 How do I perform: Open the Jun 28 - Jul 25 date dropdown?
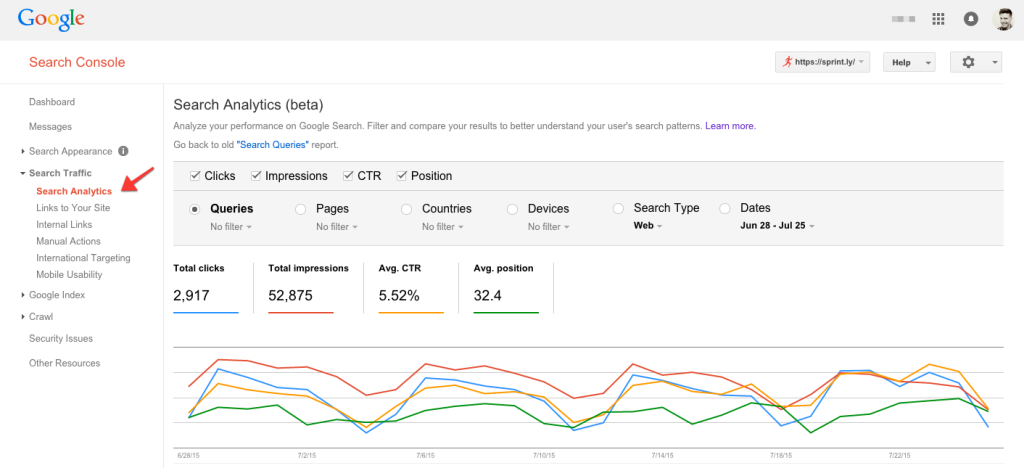pyautogui.click(x=777, y=226)
